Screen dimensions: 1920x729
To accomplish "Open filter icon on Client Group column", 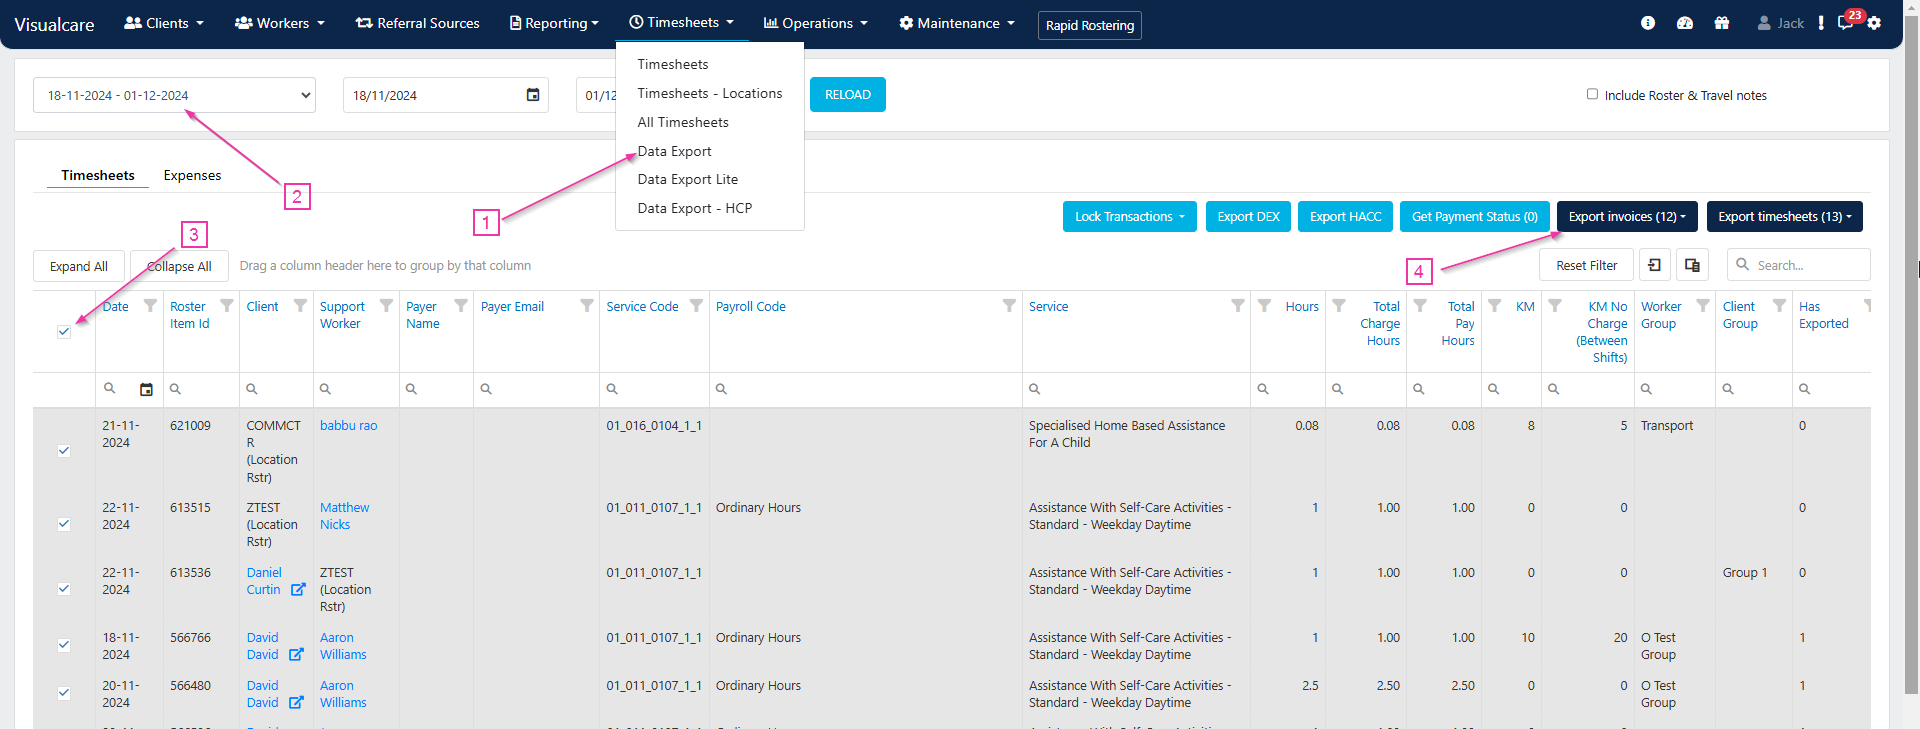I will (x=1779, y=305).
